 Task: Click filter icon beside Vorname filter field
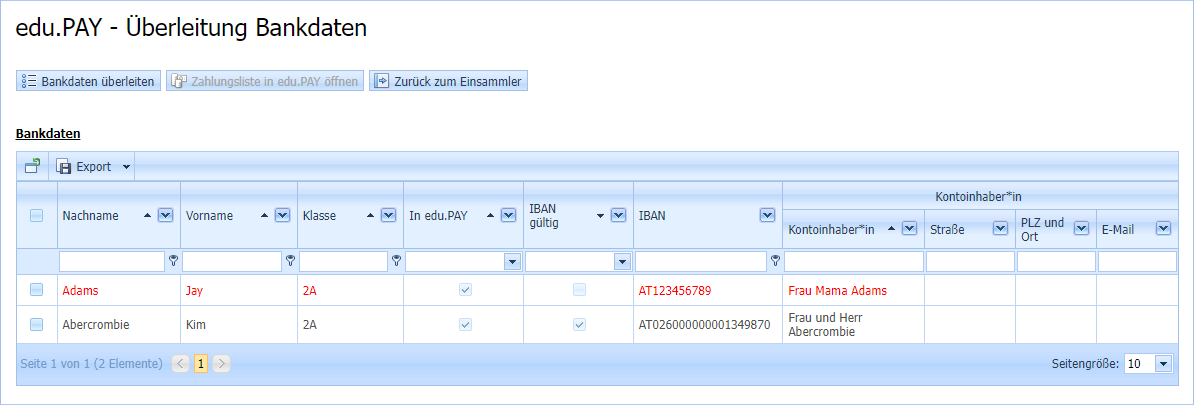pyautogui.click(x=290, y=261)
